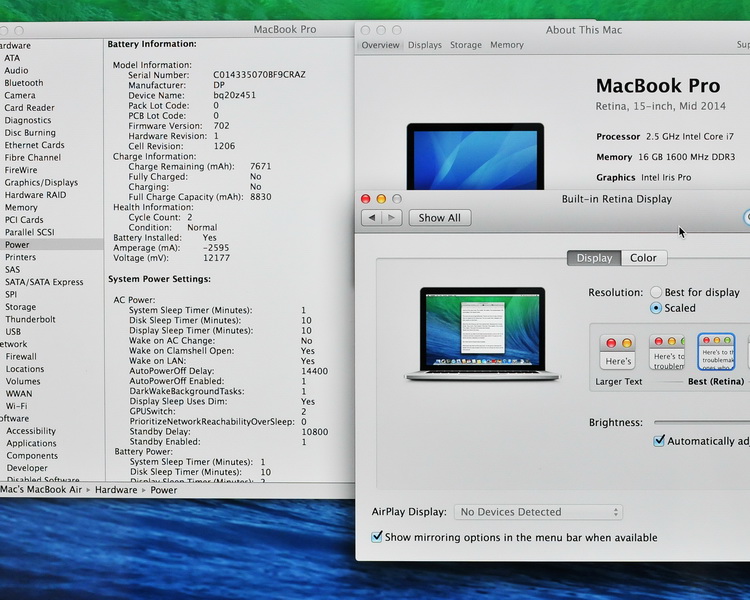Select Locations under Network
This screenshot has width=750, height=600.
(25, 369)
